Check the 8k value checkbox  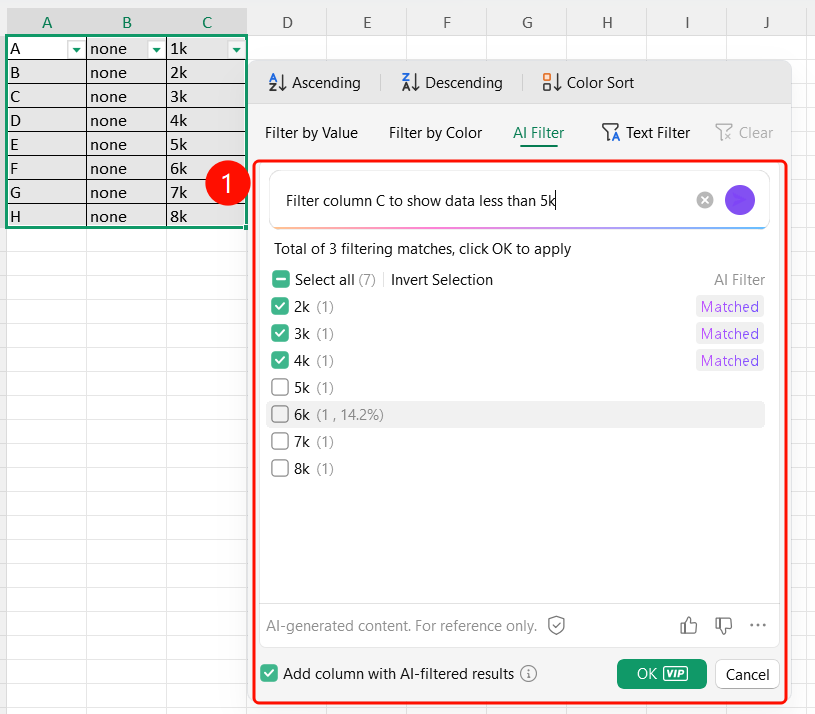280,469
